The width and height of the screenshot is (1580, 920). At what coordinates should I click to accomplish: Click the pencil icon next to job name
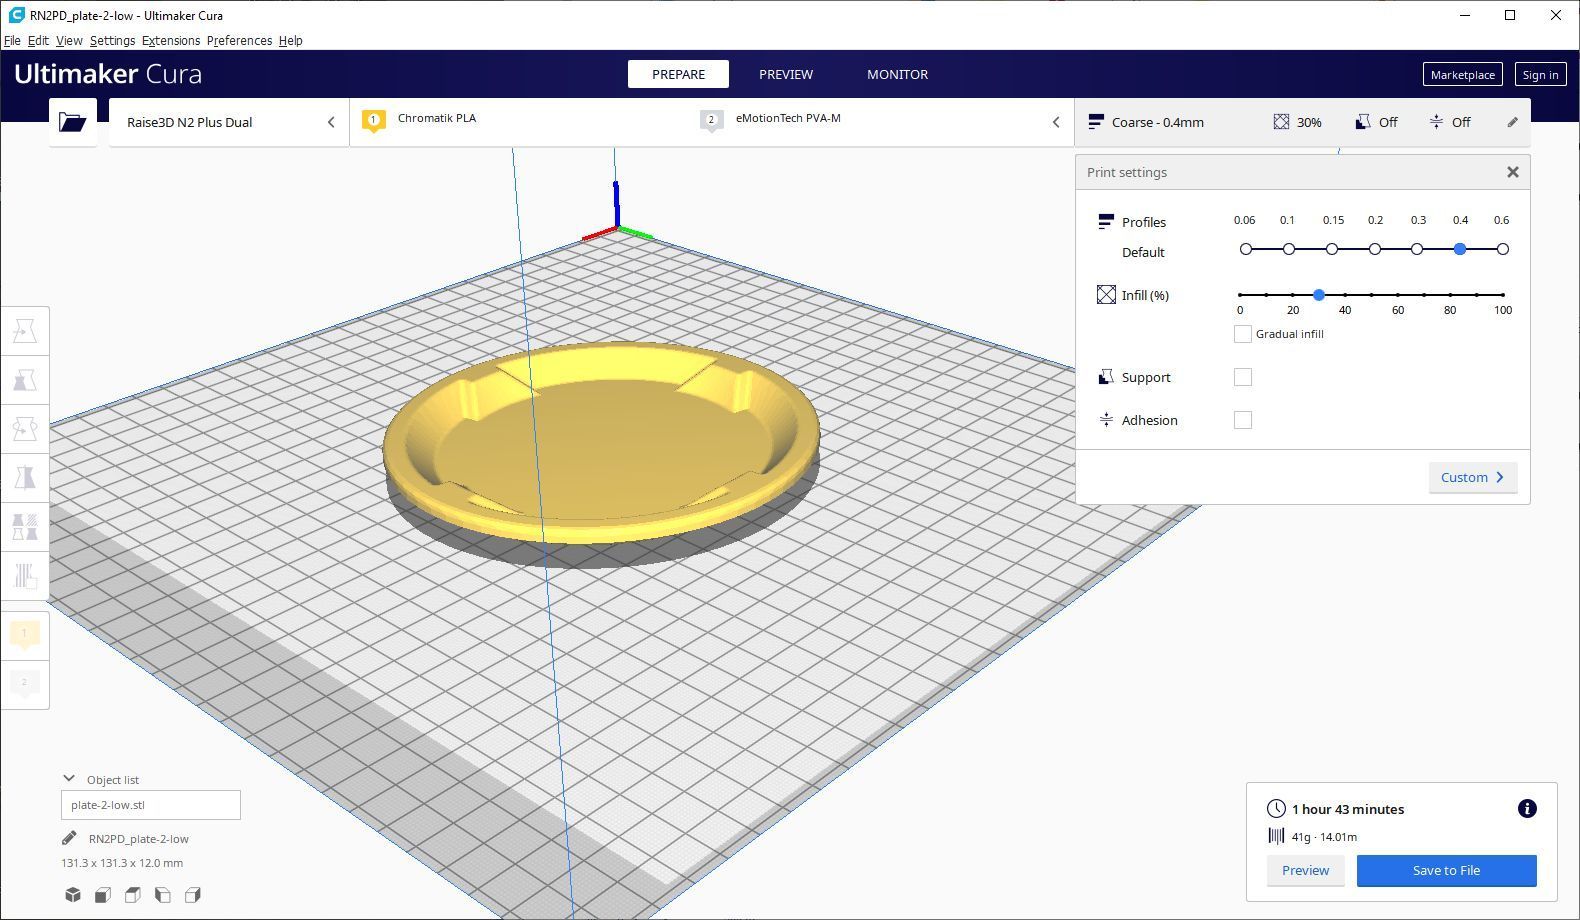(x=69, y=839)
